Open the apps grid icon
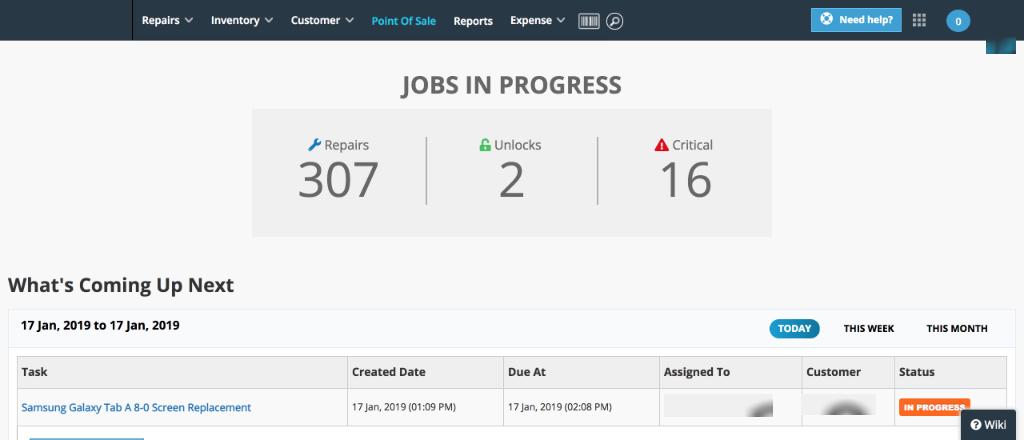This screenshot has width=1024, height=440. [x=919, y=20]
